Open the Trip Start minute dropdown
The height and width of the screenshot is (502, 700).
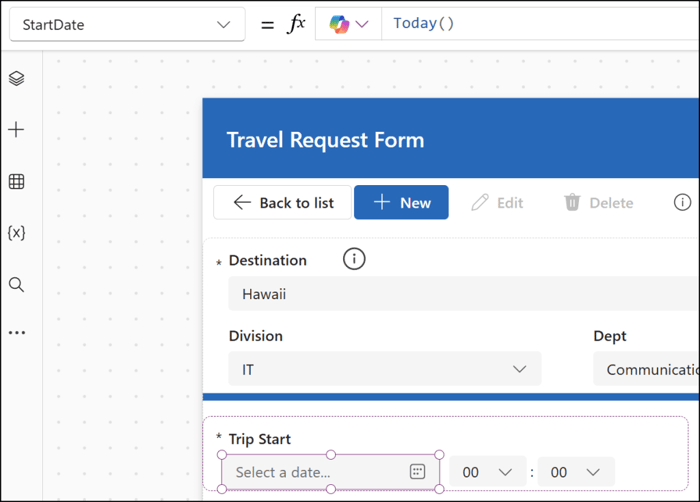(576, 472)
